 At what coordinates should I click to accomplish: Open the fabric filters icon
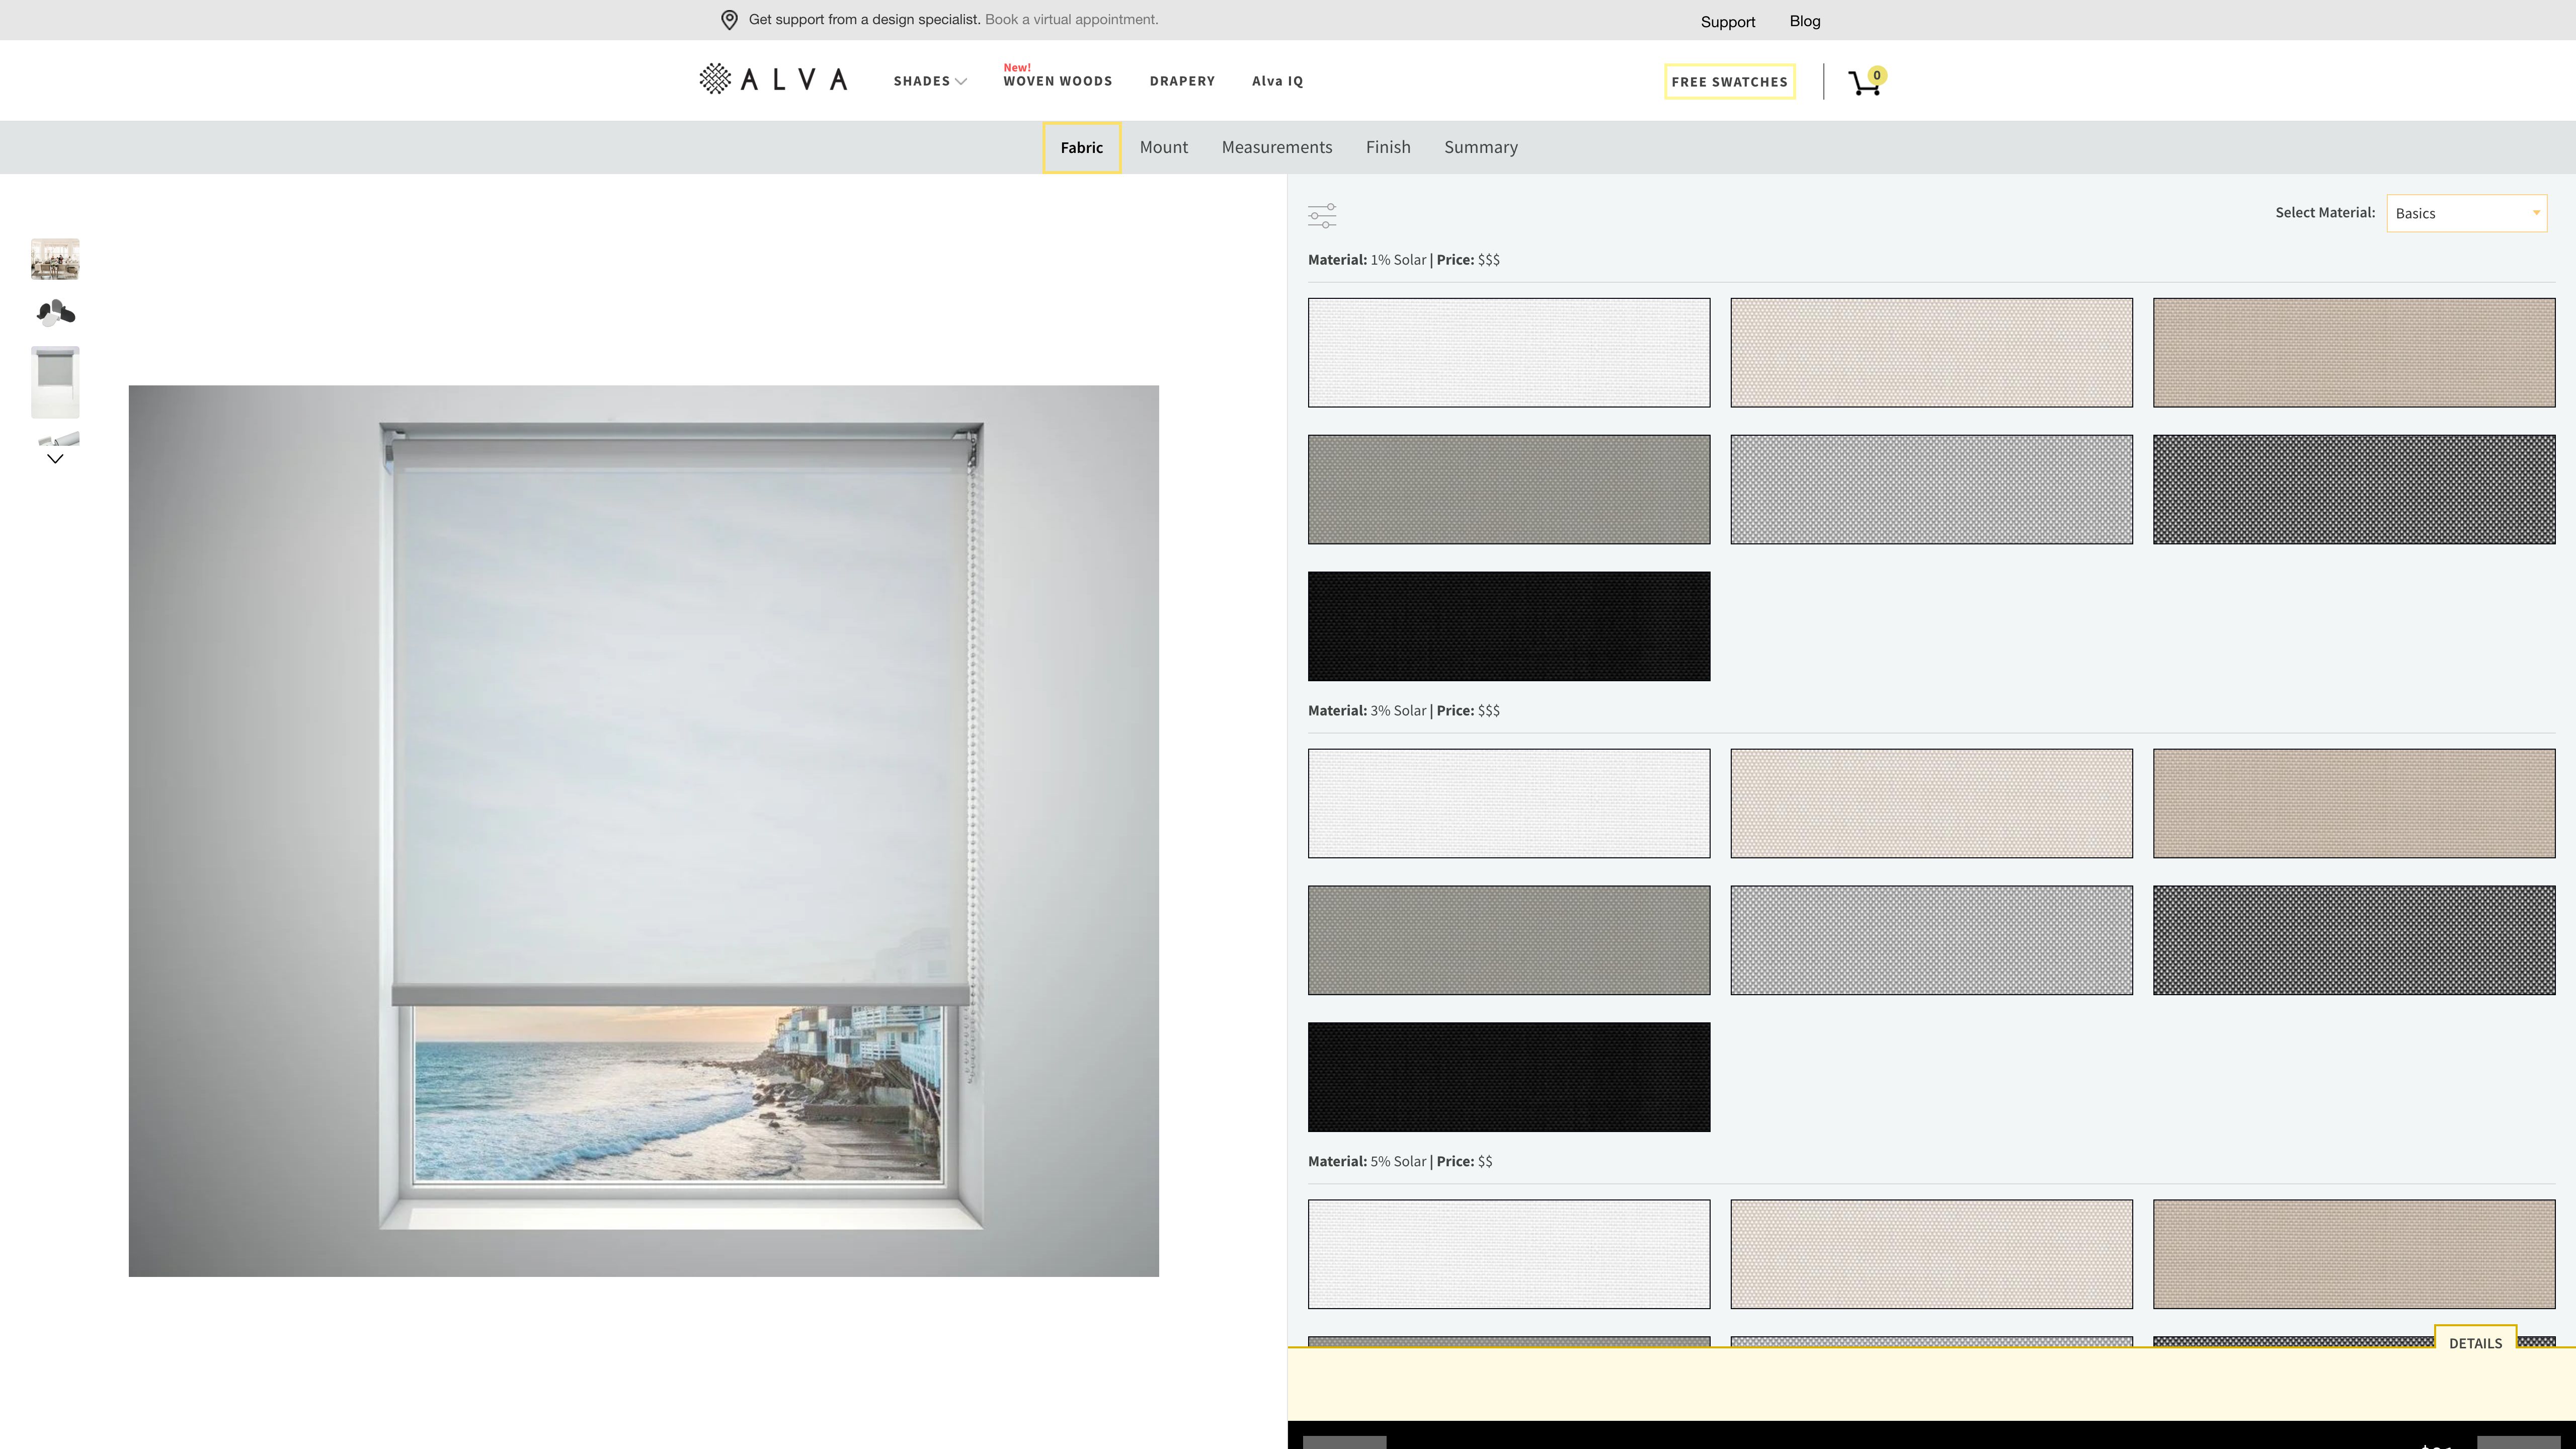click(x=1322, y=215)
